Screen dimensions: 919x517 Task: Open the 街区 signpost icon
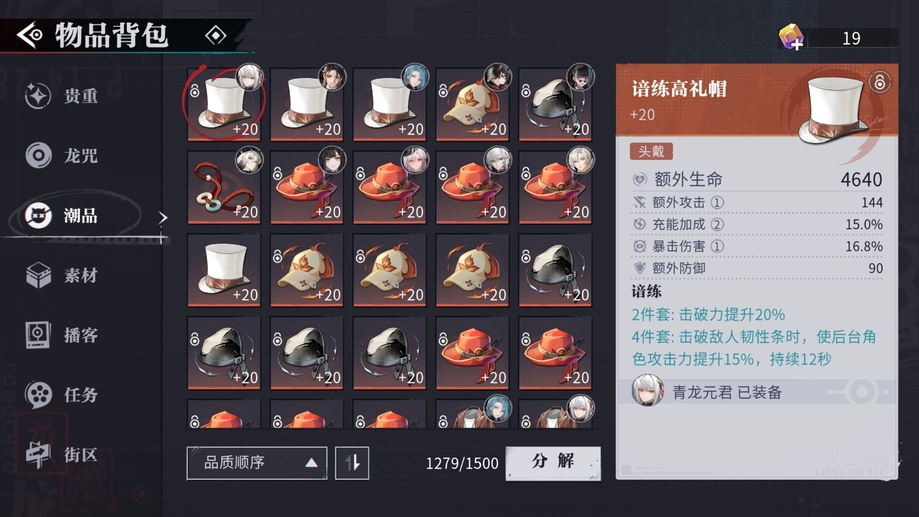38,454
